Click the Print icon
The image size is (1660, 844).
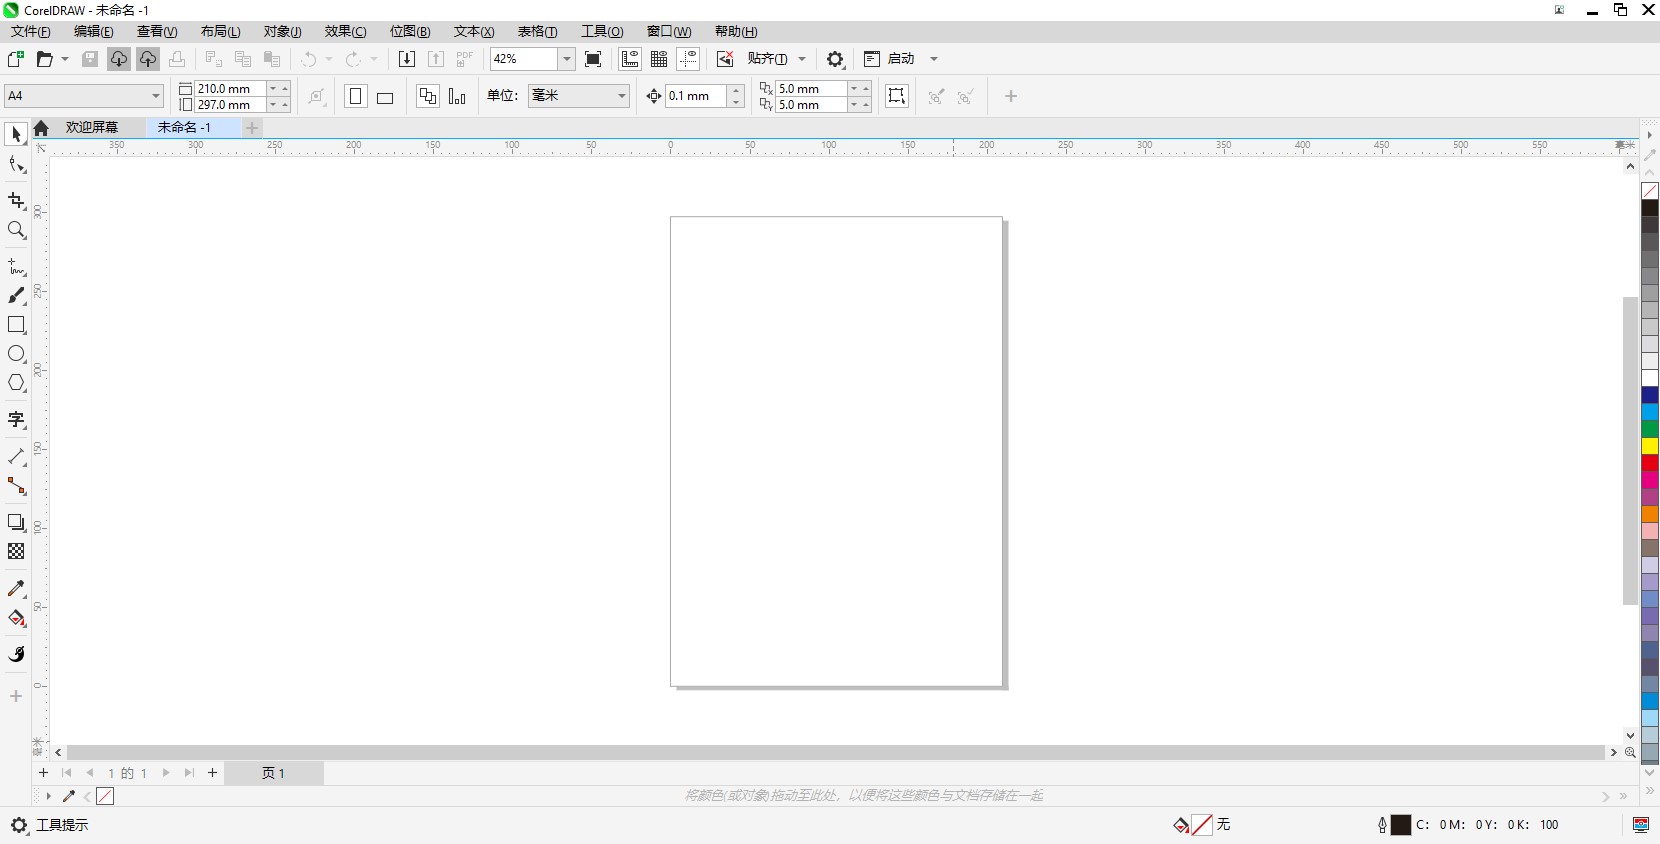[177, 59]
